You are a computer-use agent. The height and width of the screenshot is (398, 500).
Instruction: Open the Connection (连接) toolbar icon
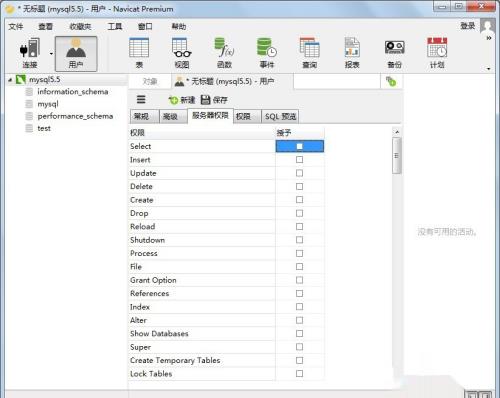tap(29, 53)
